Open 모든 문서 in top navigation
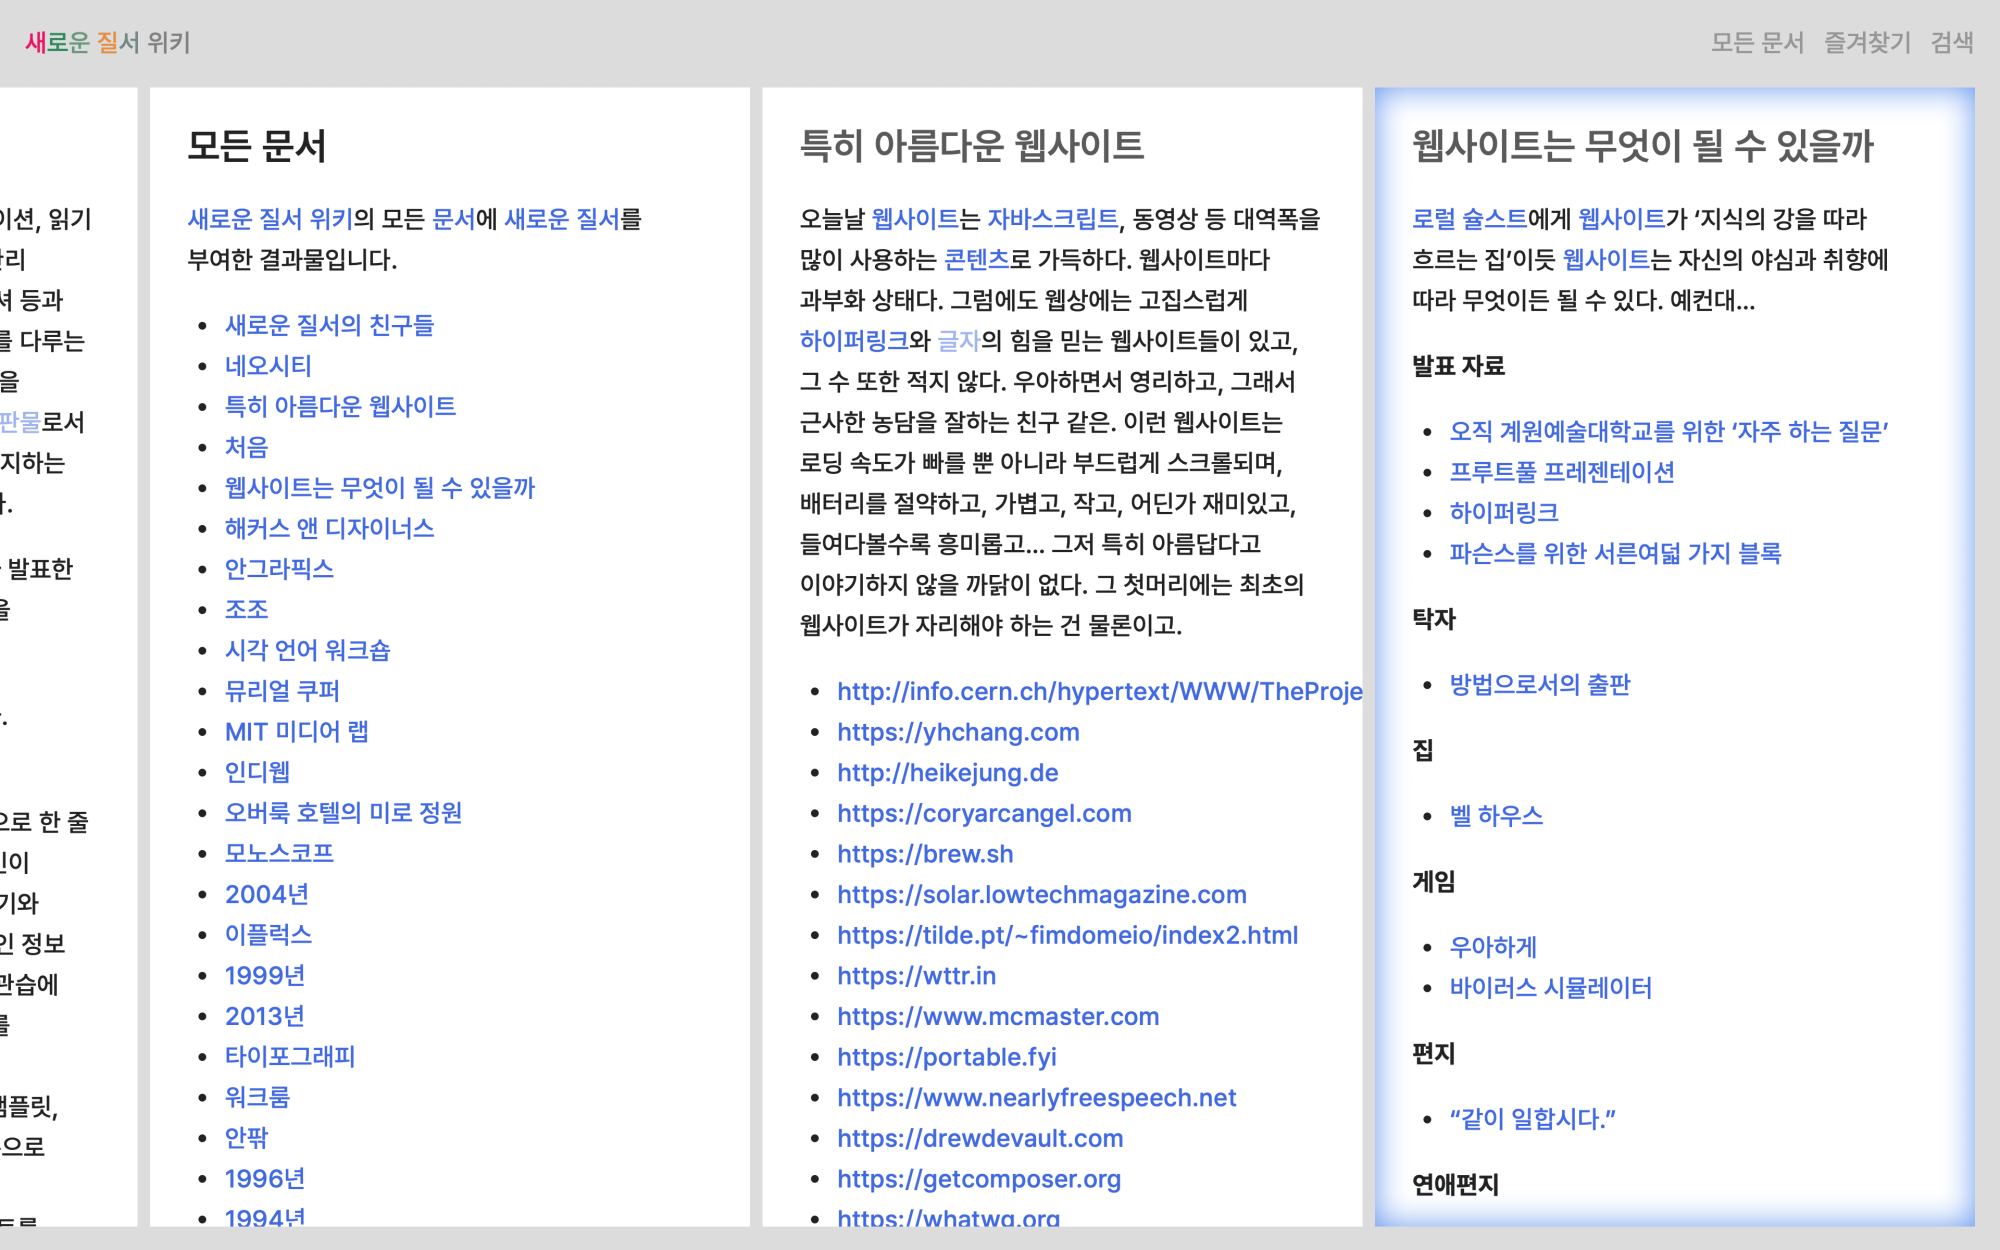The width and height of the screenshot is (2000, 1250). pos(1756,42)
